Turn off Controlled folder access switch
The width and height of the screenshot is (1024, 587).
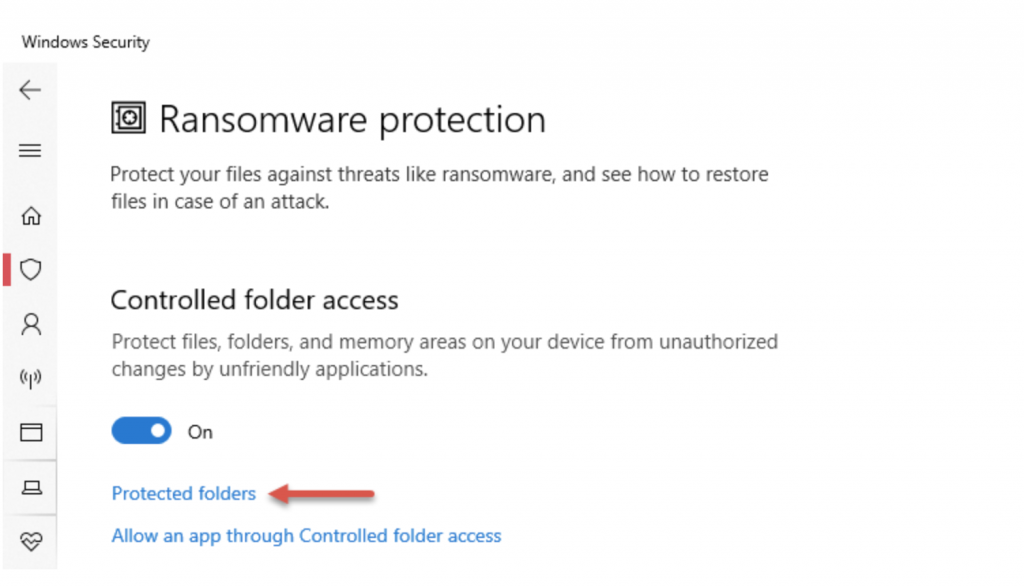click(141, 431)
